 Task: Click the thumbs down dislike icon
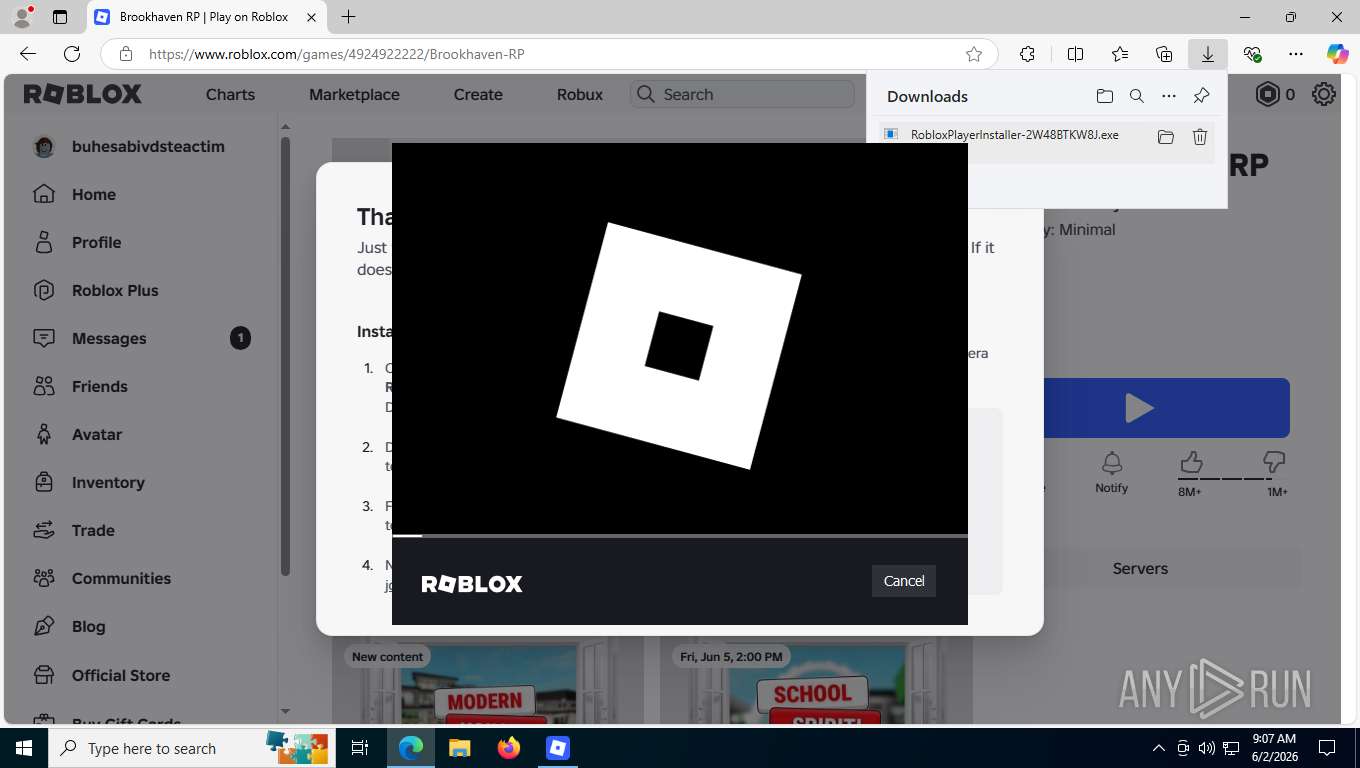(1274, 462)
